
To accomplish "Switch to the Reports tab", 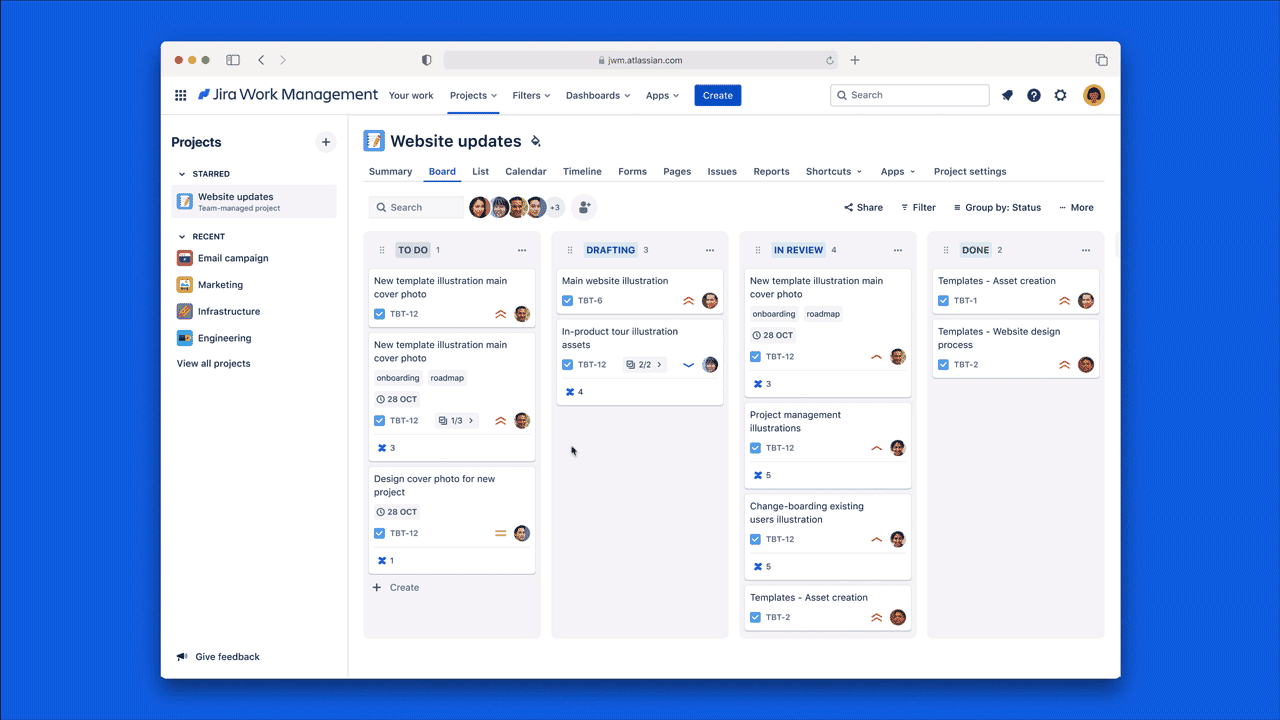I will click(x=771, y=172).
